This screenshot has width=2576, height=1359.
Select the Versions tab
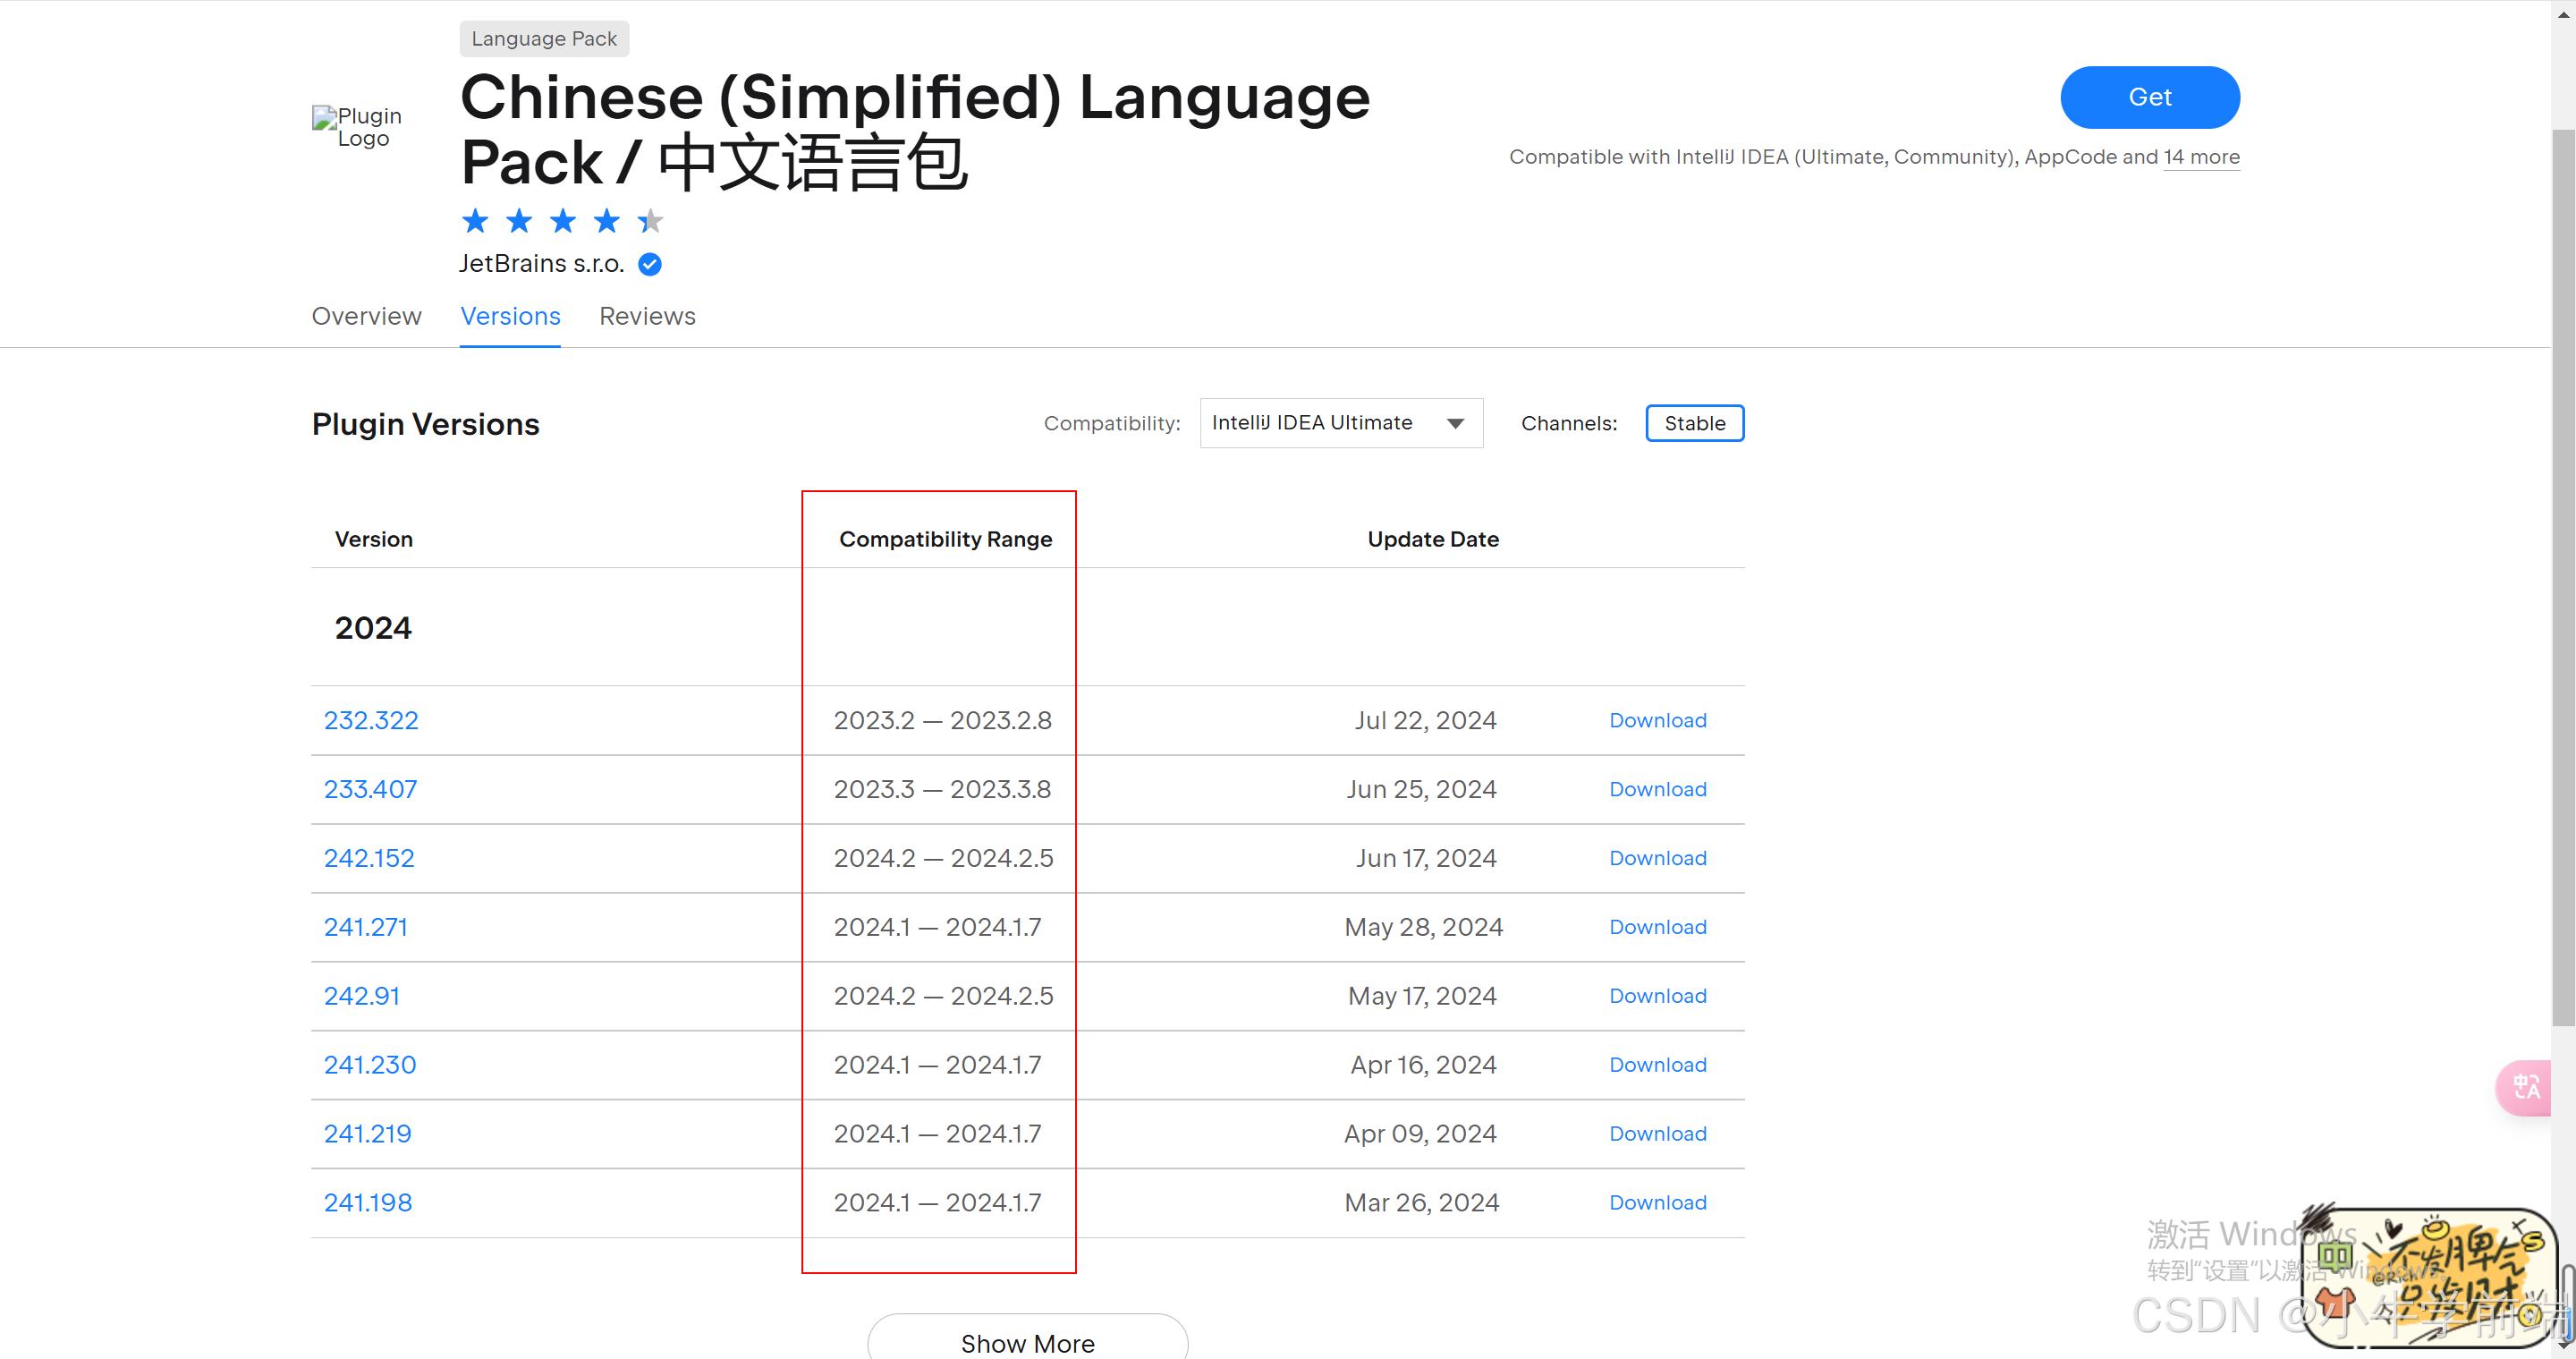tap(510, 316)
